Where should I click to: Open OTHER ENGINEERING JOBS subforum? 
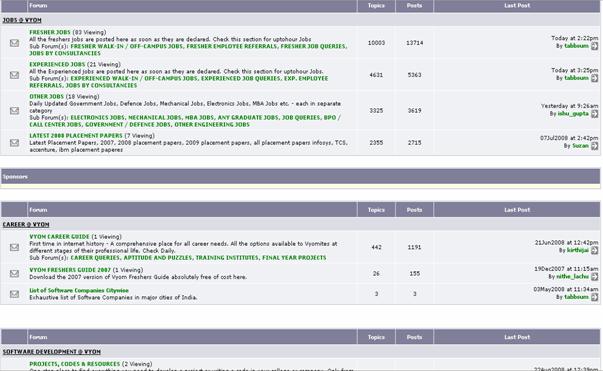coord(212,125)
